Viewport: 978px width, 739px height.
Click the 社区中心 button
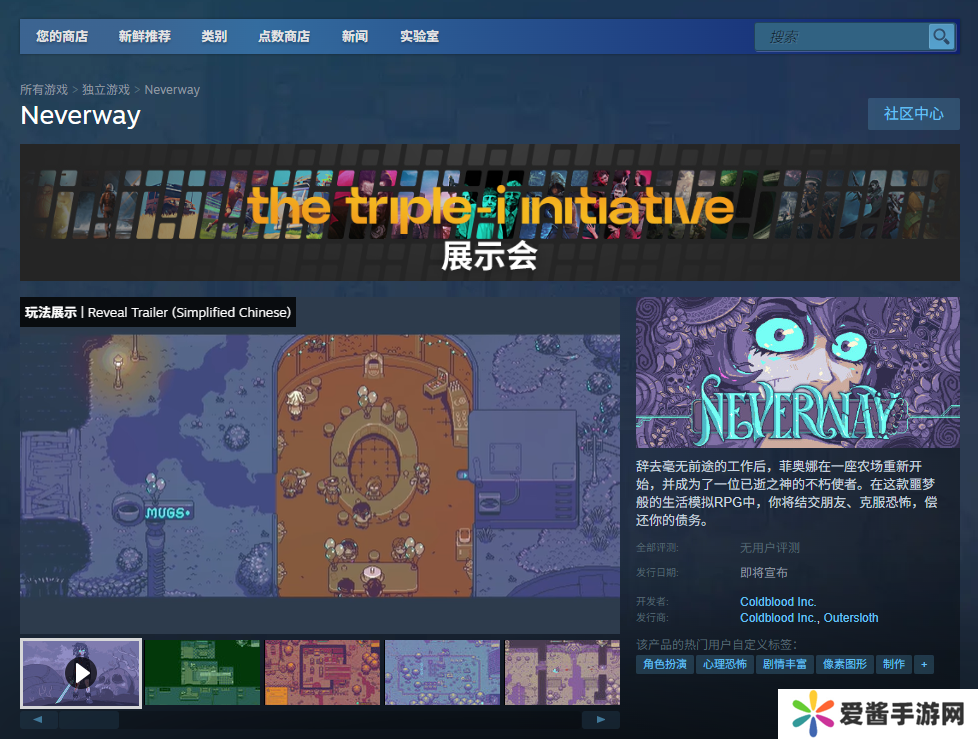coord(913,114)
